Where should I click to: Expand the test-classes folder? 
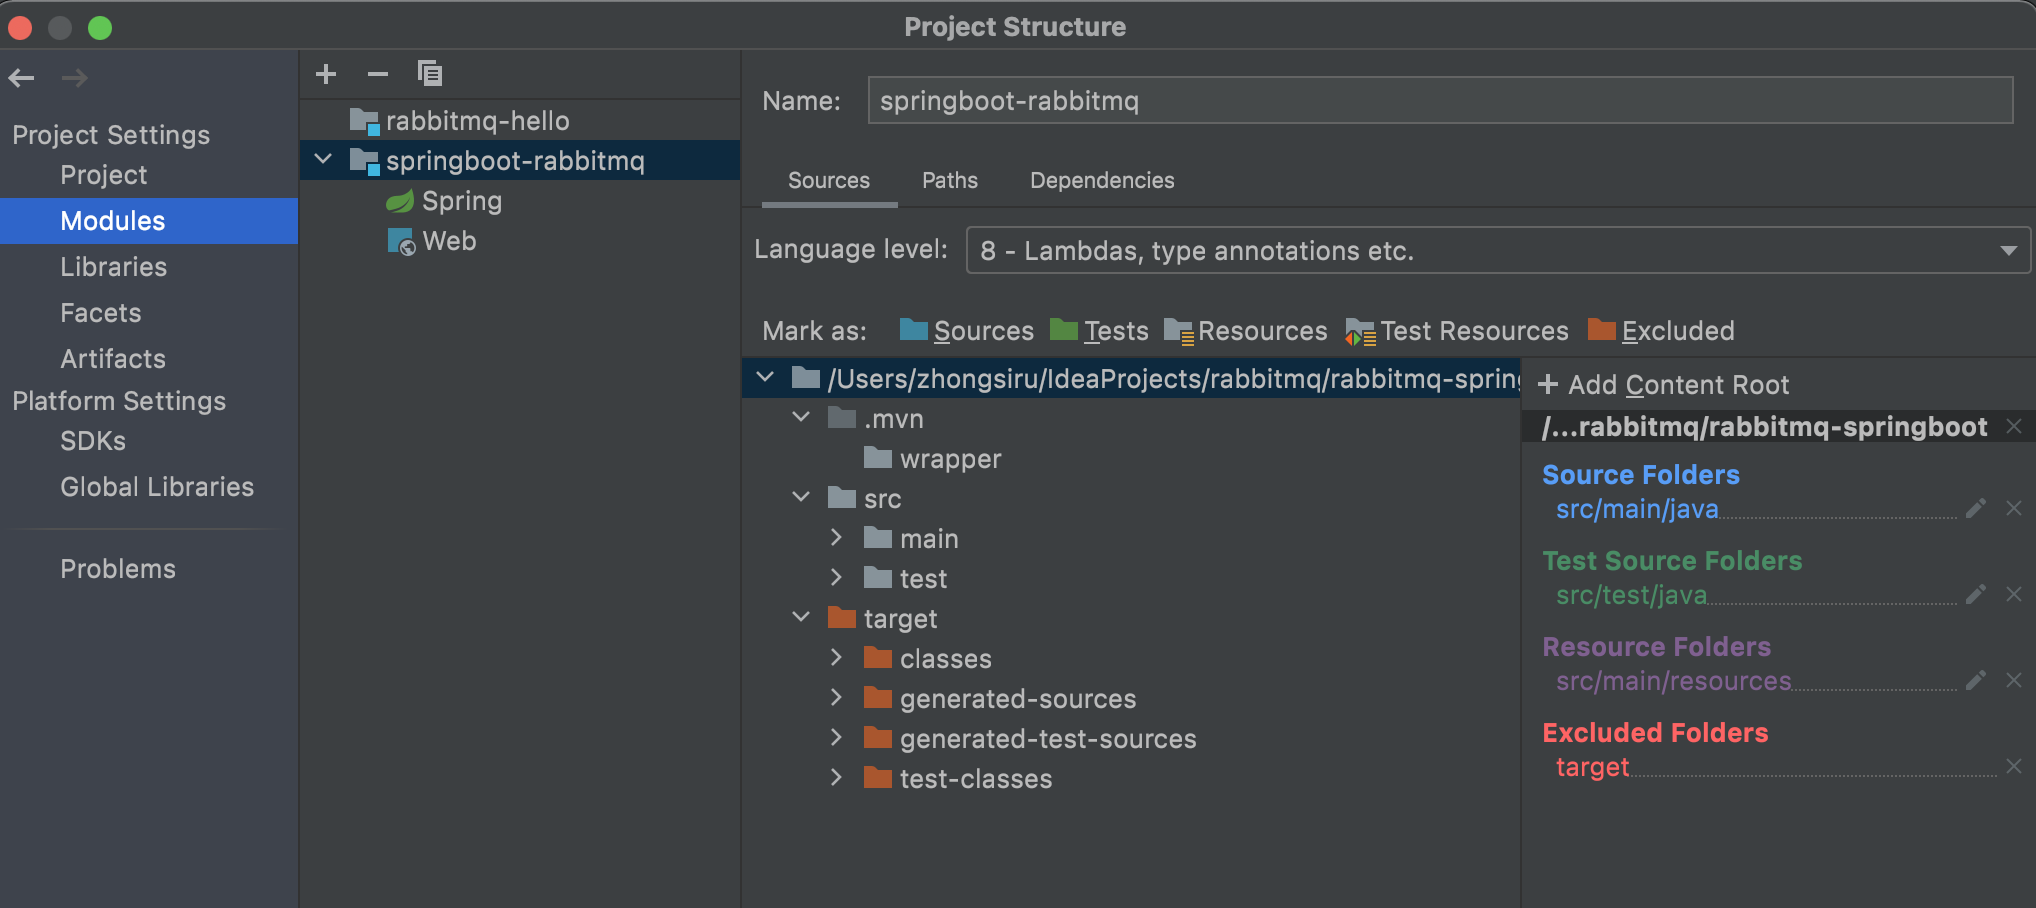[837, 778]
